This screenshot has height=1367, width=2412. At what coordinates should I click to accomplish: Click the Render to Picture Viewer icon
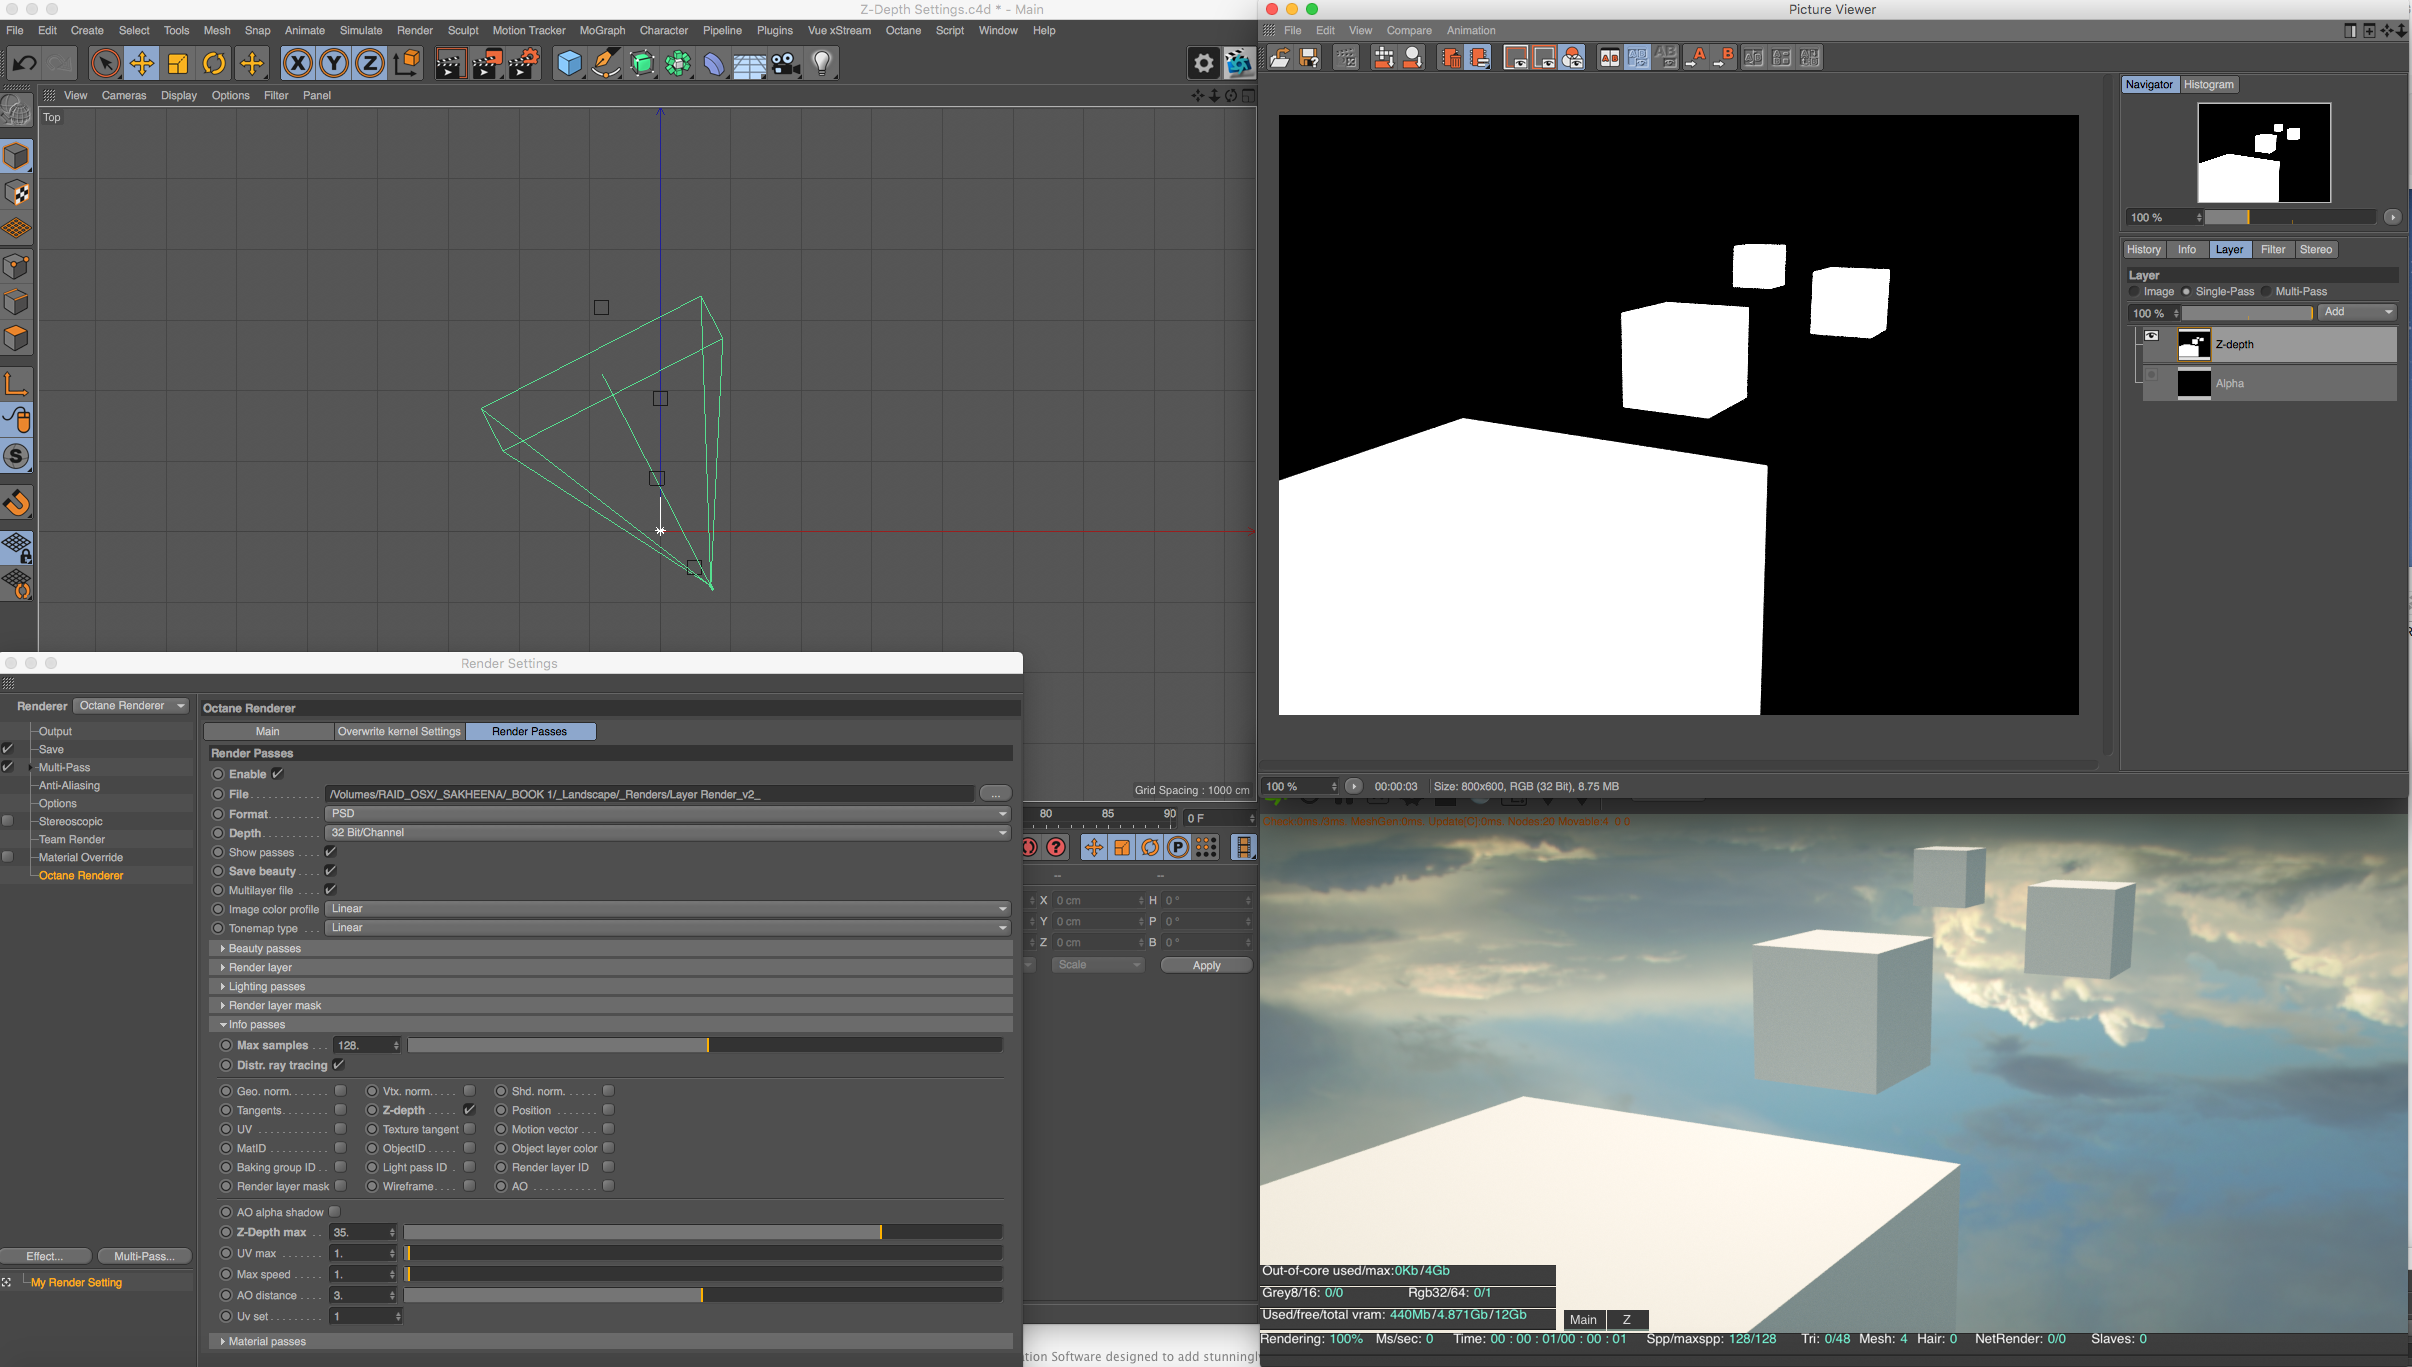tap(487, 64)
